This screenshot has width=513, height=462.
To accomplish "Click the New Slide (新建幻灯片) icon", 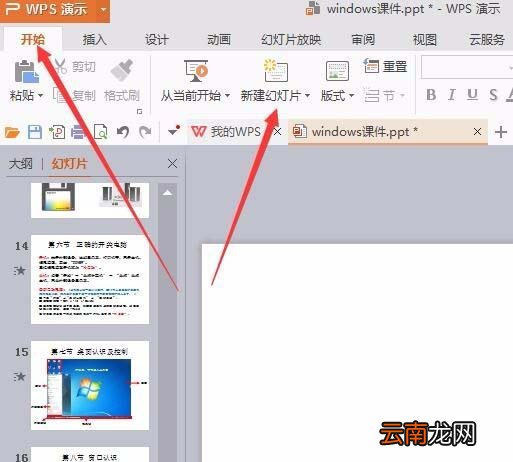I will [275, 71].
